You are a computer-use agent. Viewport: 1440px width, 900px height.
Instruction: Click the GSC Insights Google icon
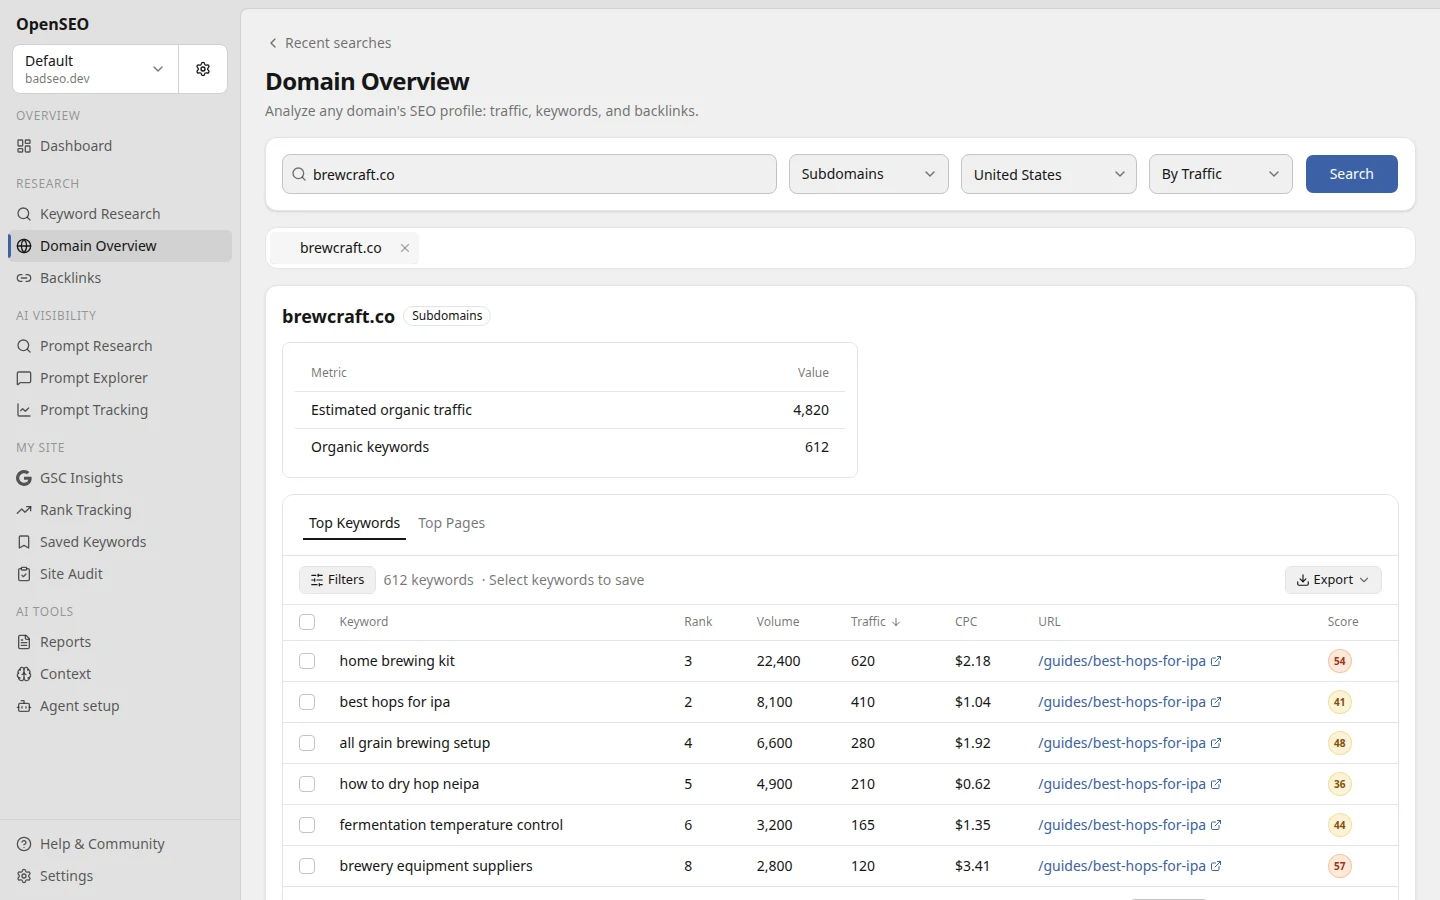pos(24,478)
